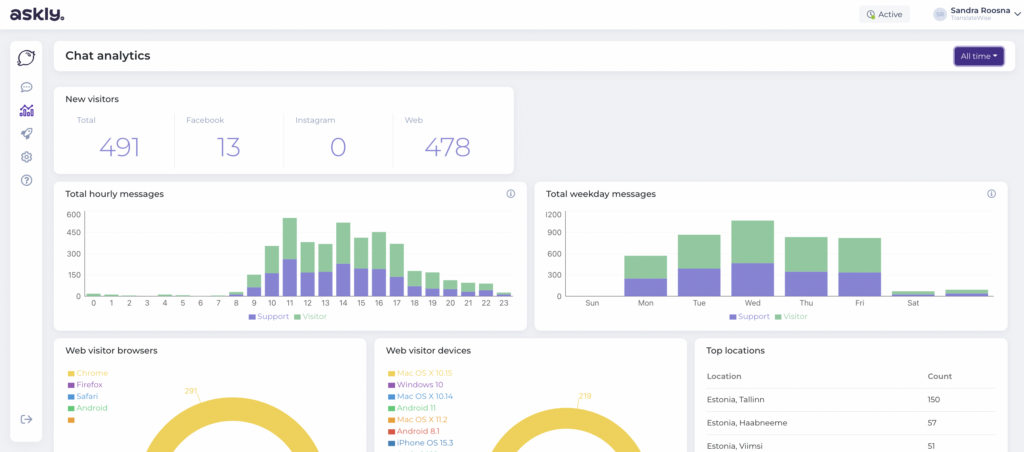
Task: Toggle Android in the browsers legend
Action: click(88, 408)
